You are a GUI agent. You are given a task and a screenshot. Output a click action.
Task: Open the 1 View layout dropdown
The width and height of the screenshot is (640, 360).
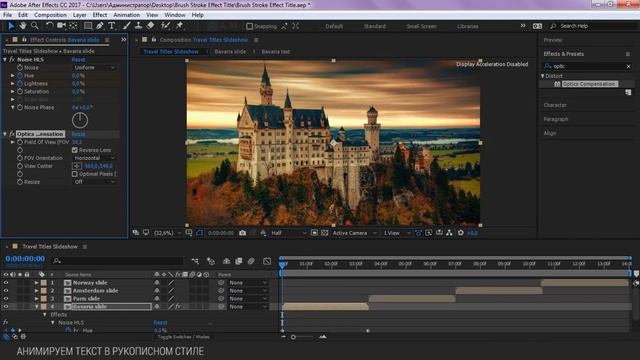(x=397, y=233)
